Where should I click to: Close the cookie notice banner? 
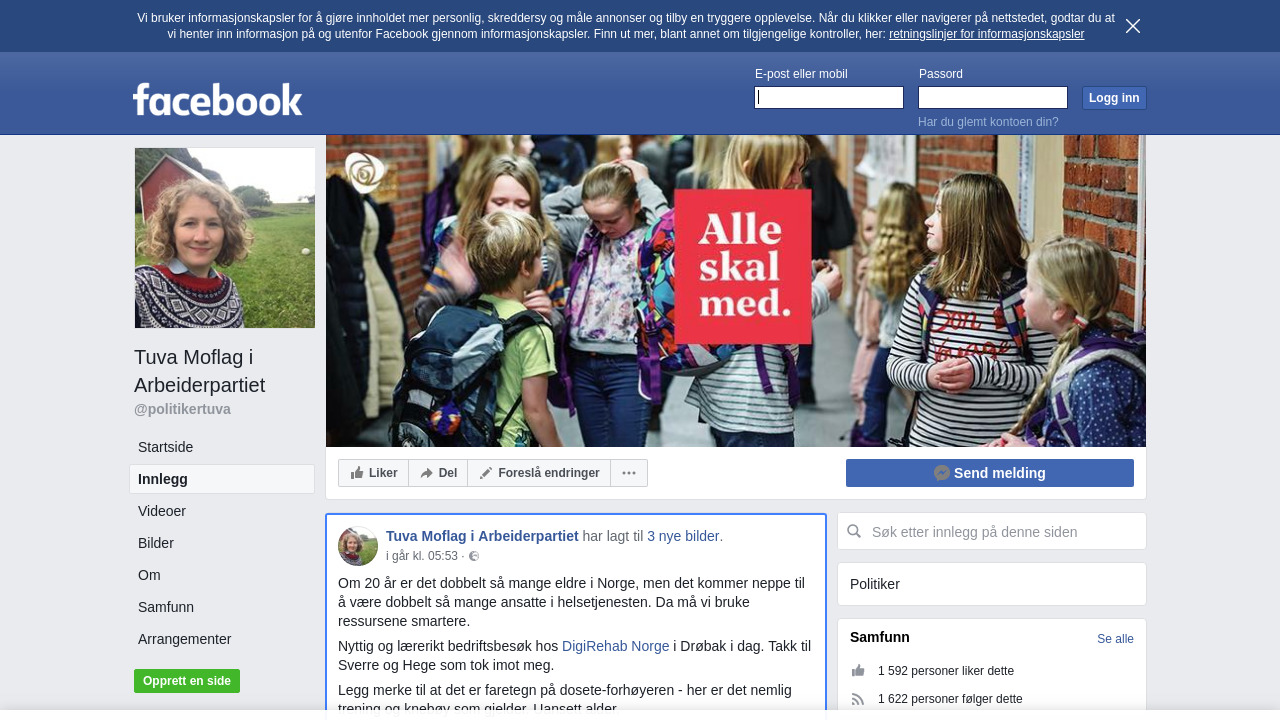click(x=1133, y=26)
